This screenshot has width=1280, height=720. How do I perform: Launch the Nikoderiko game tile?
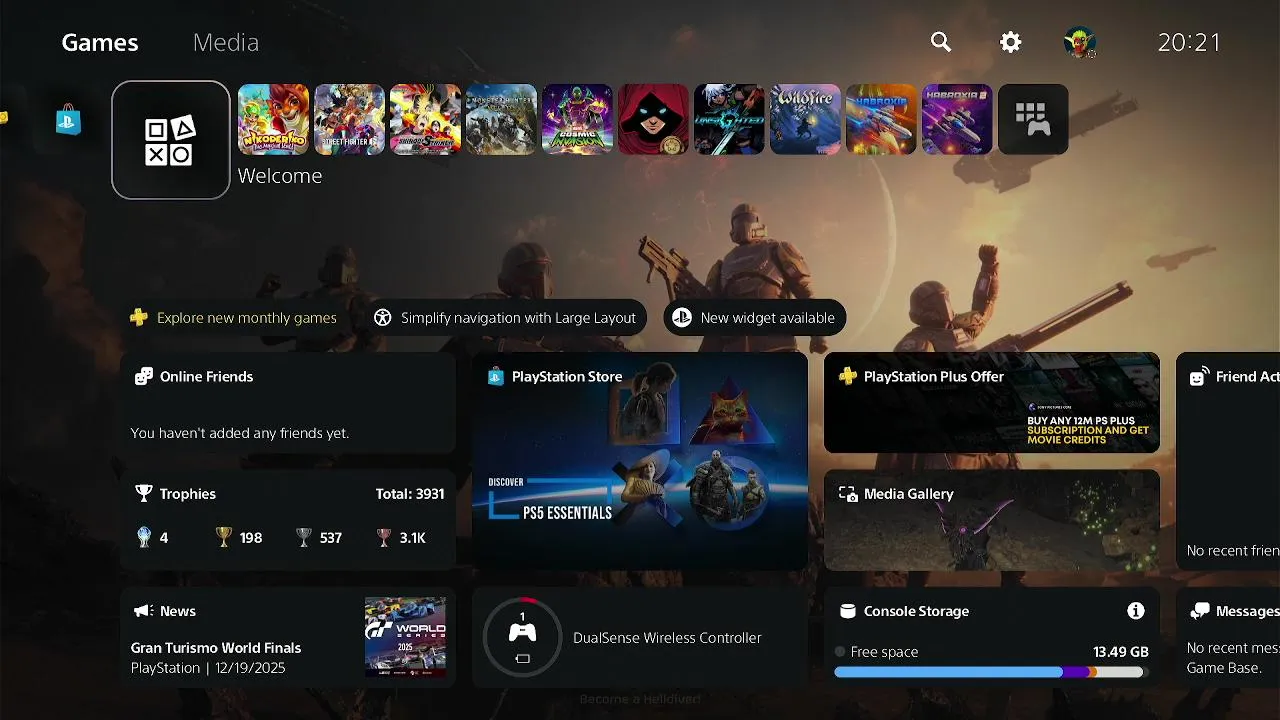click(274, 120)
